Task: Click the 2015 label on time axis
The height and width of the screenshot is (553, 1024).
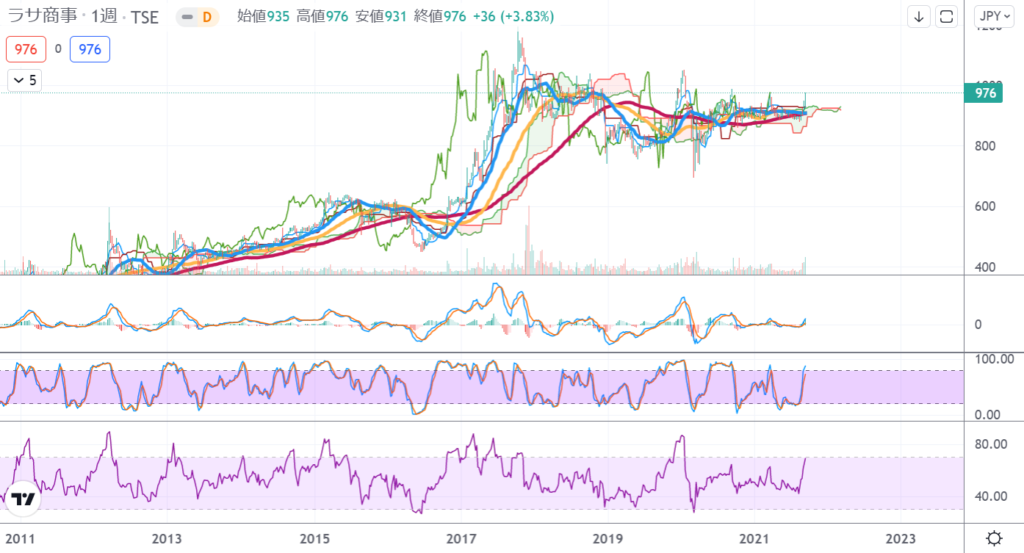Action: click(314, 539)
